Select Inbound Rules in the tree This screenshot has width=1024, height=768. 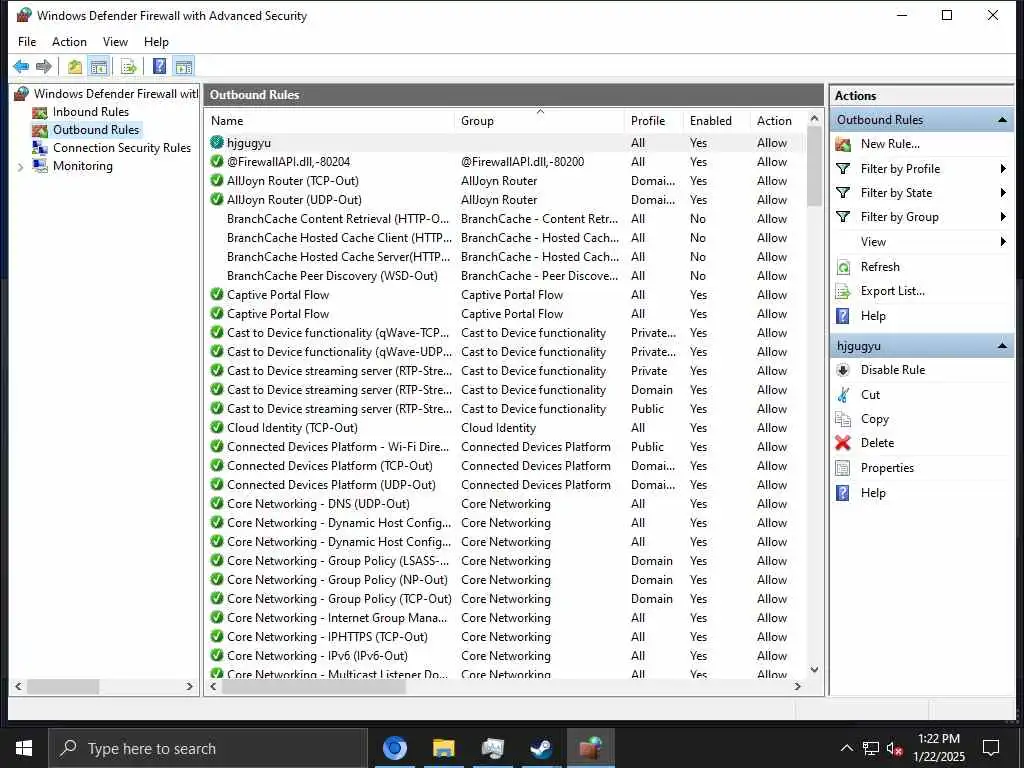(x=91, y=112)
